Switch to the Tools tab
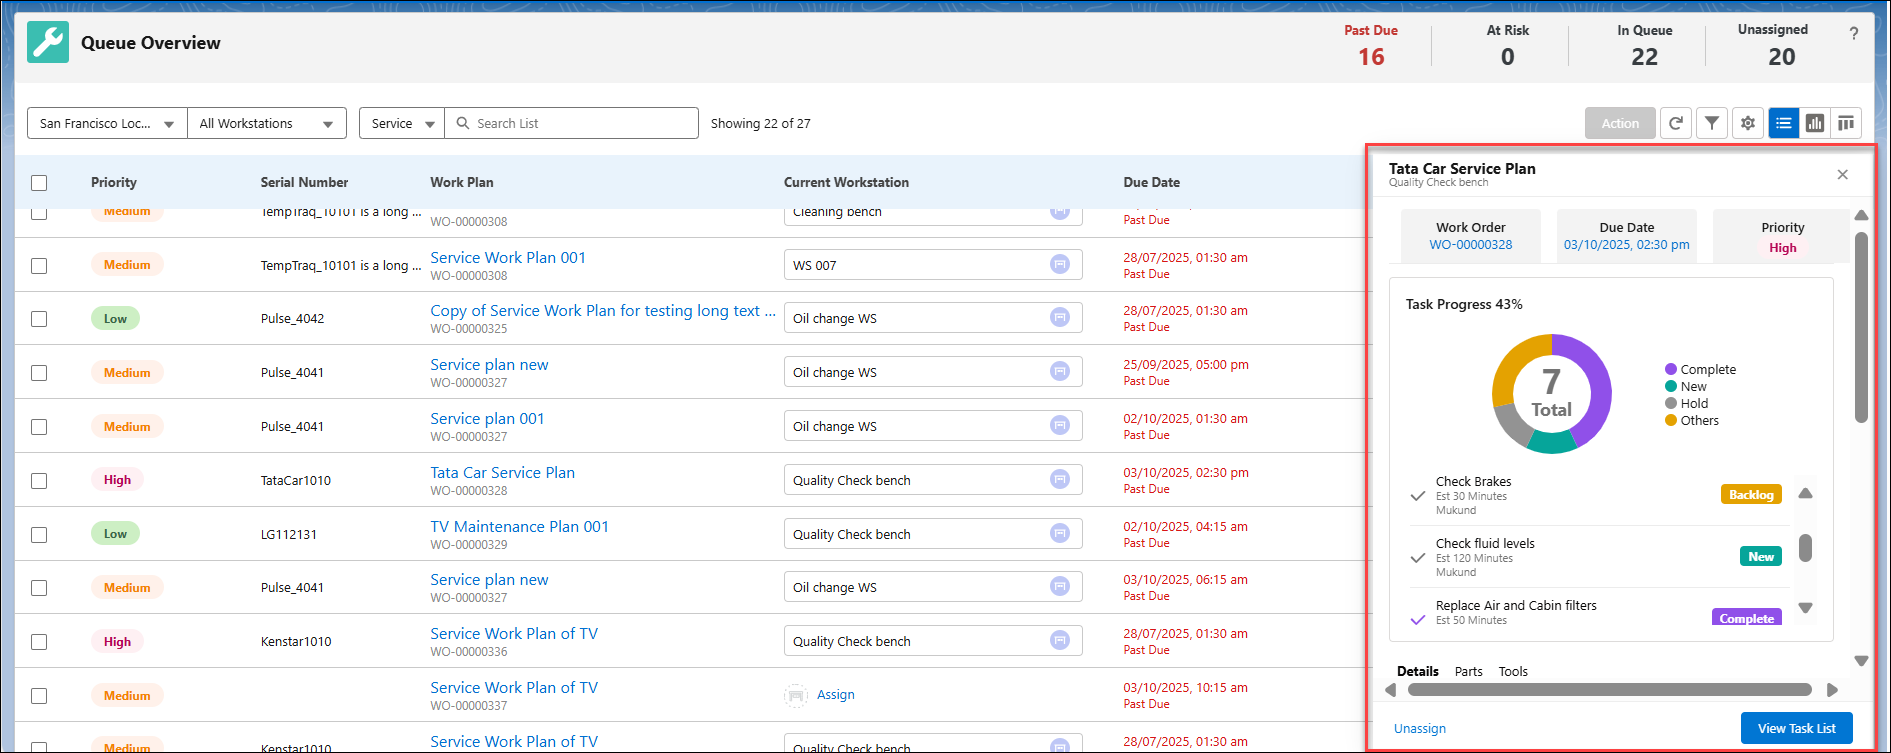Screen dimensions: 1891x753 pyautogui.click(x=1513, y=671)
